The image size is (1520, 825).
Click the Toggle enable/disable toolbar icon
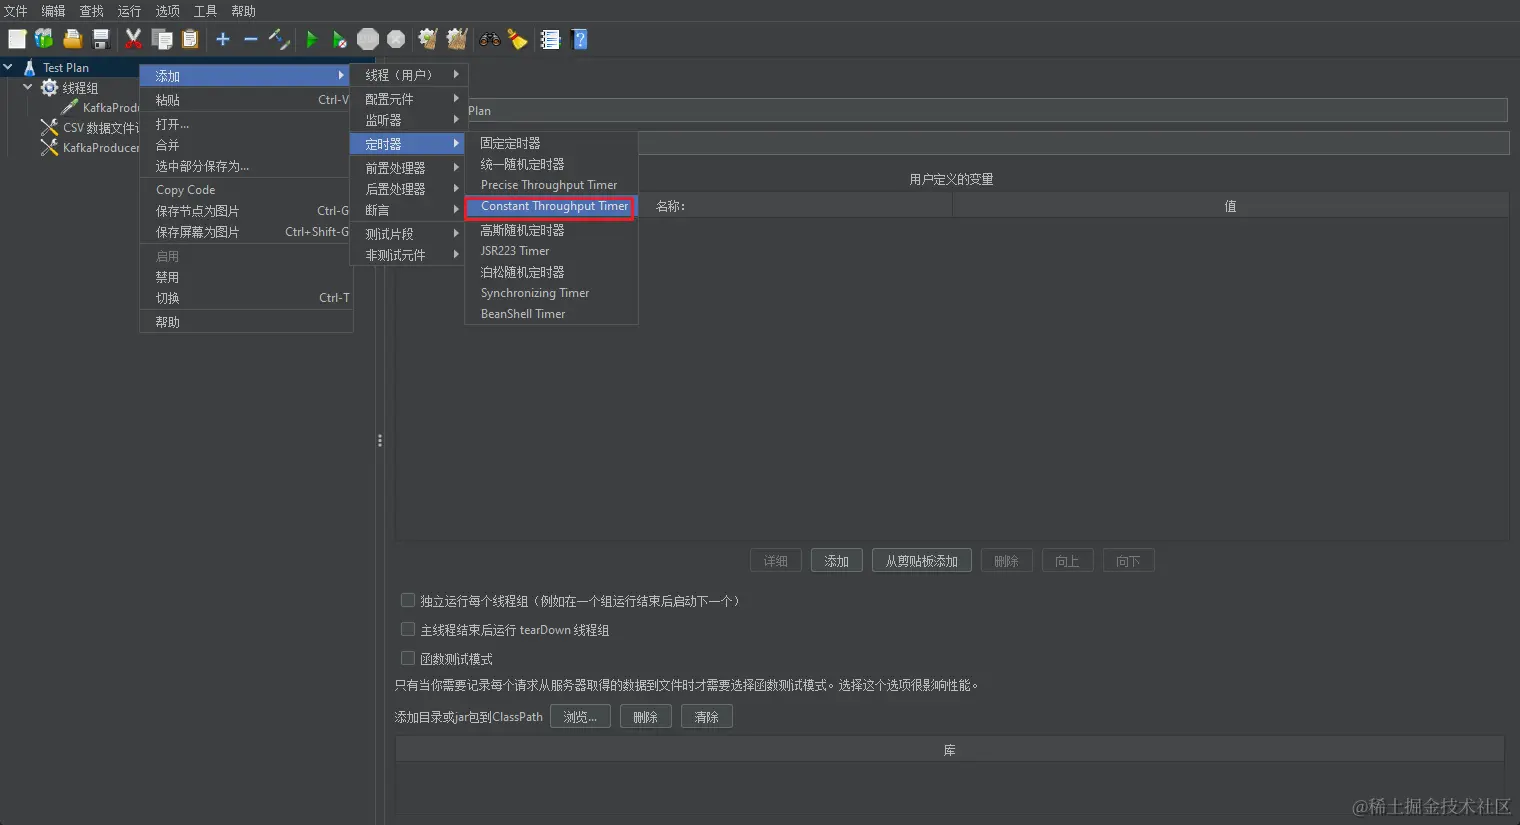[x=279, y=39]
